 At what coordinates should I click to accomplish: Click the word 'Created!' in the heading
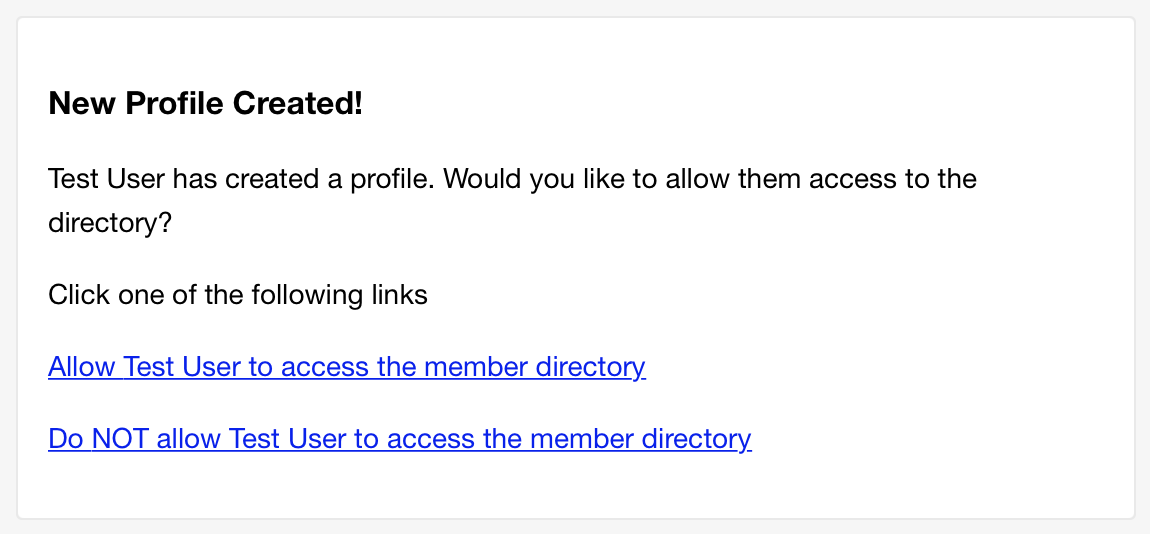click(x=298, y=104)
